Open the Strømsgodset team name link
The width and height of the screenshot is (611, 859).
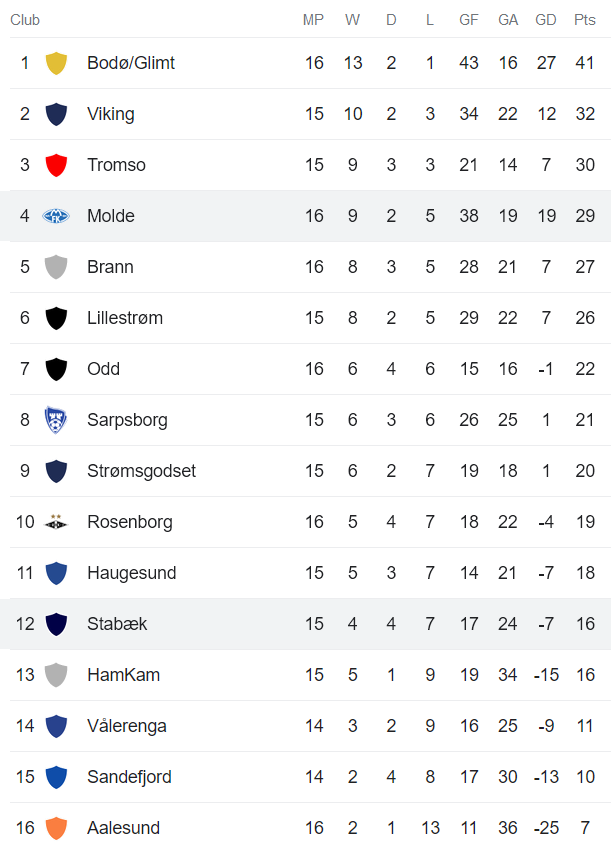tap(143, 470)
